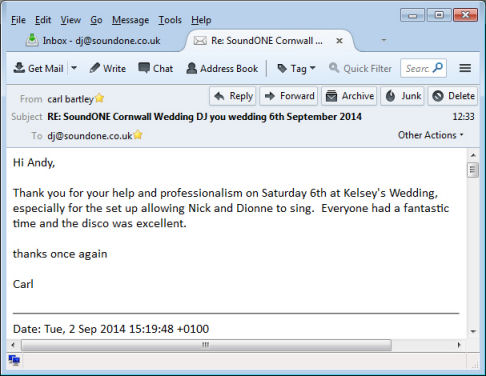Click in the Search input field
Screen dimensions: 486x376
click(418, 68)
